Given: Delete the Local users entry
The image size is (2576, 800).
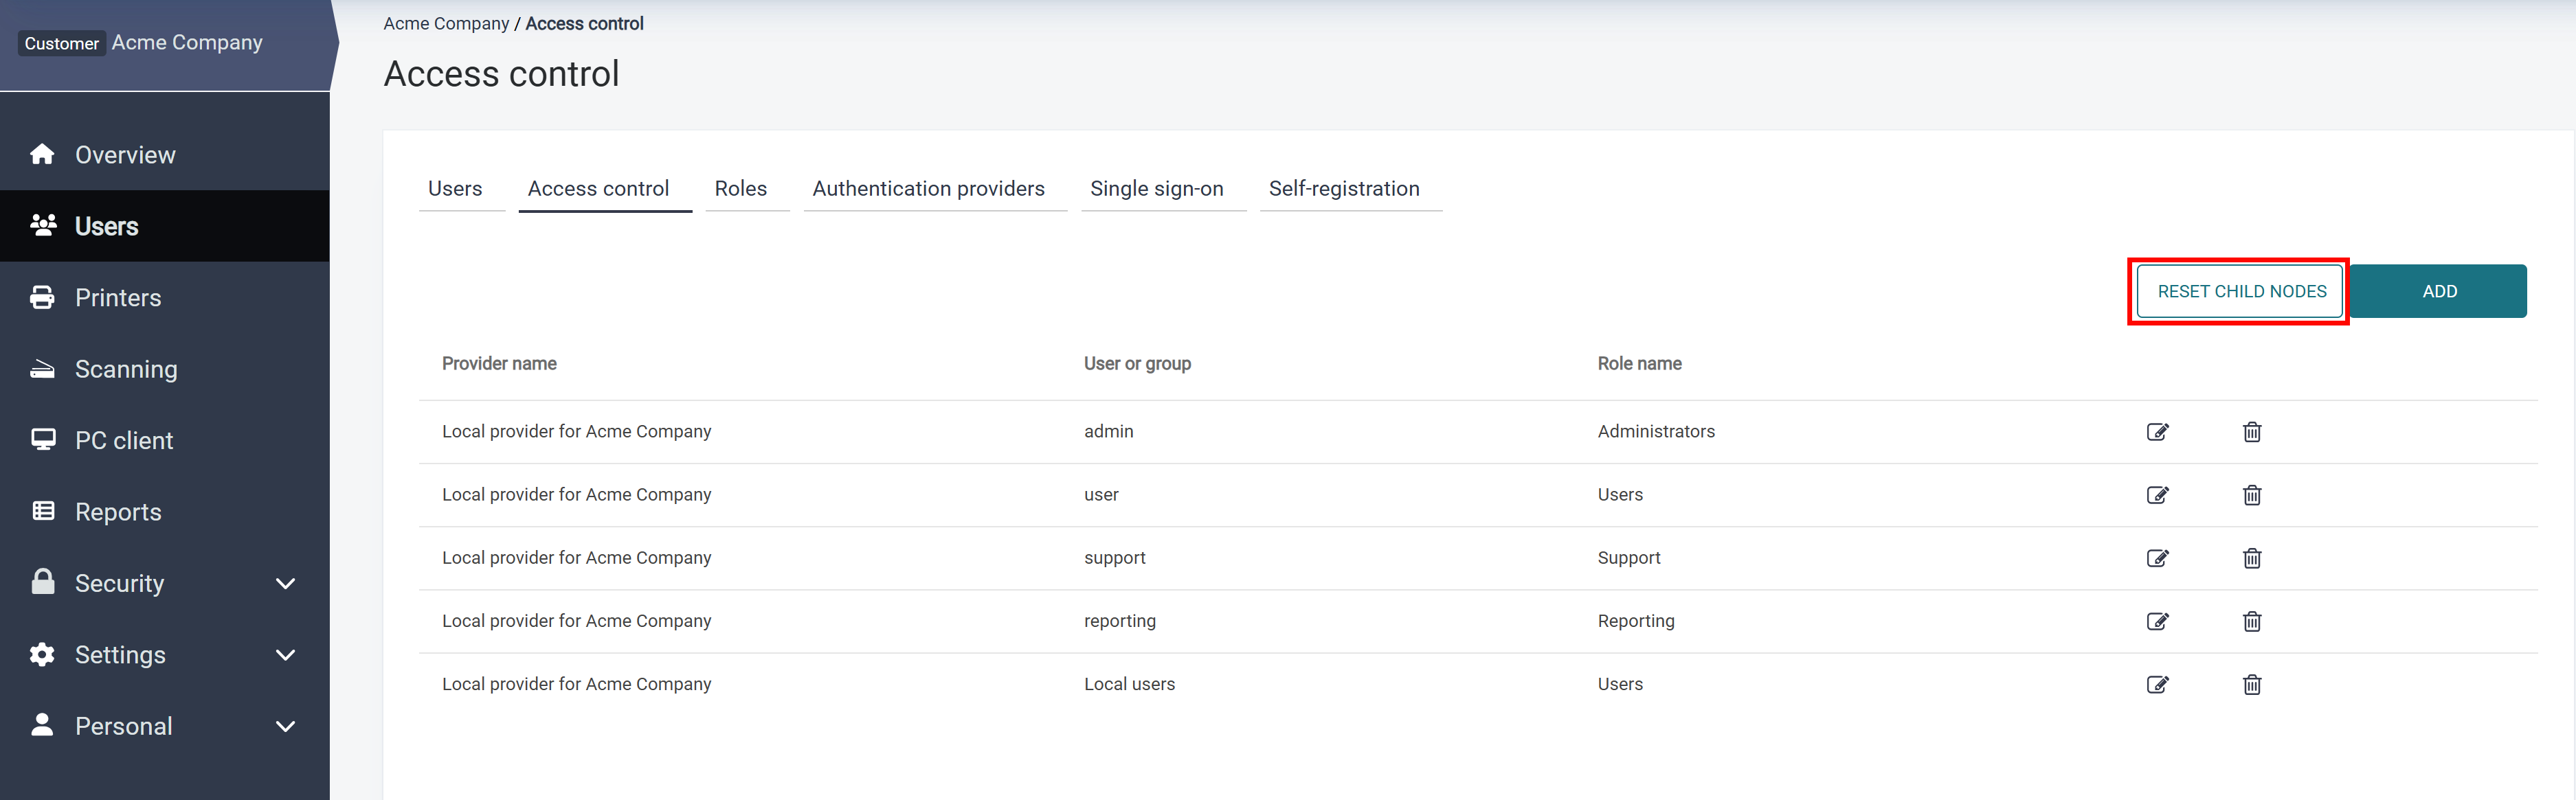Looking at the screenshot, I should coord(2251,684).
